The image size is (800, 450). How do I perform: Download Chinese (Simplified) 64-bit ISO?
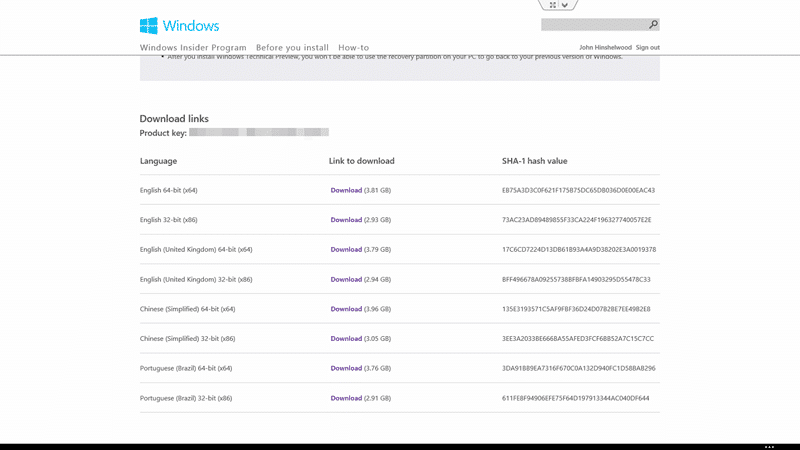(x=346, y=309)
